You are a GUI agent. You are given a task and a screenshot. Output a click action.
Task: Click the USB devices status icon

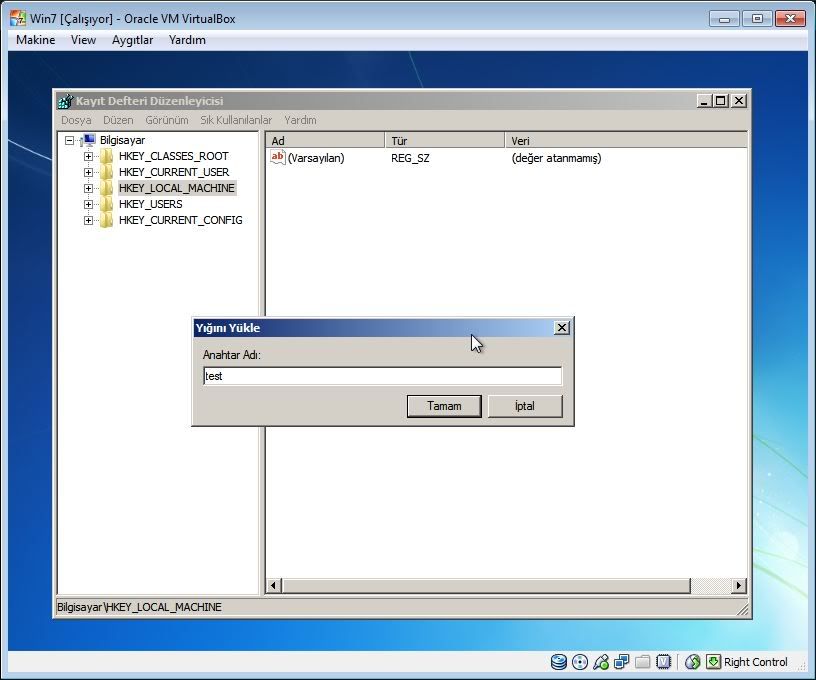(x=601, y=662)
